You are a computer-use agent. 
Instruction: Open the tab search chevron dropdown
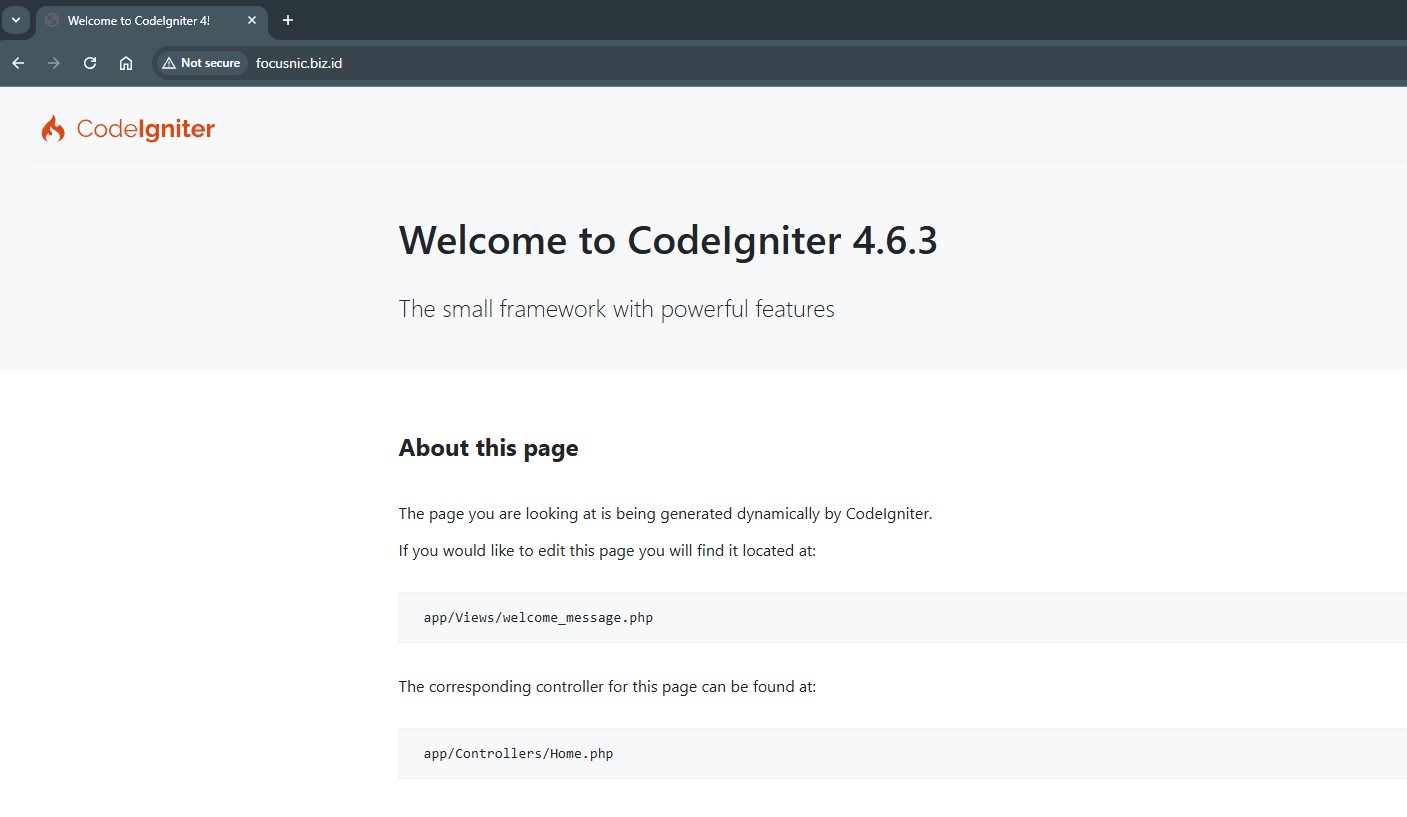pyautogui.click(x=15, y=20)
